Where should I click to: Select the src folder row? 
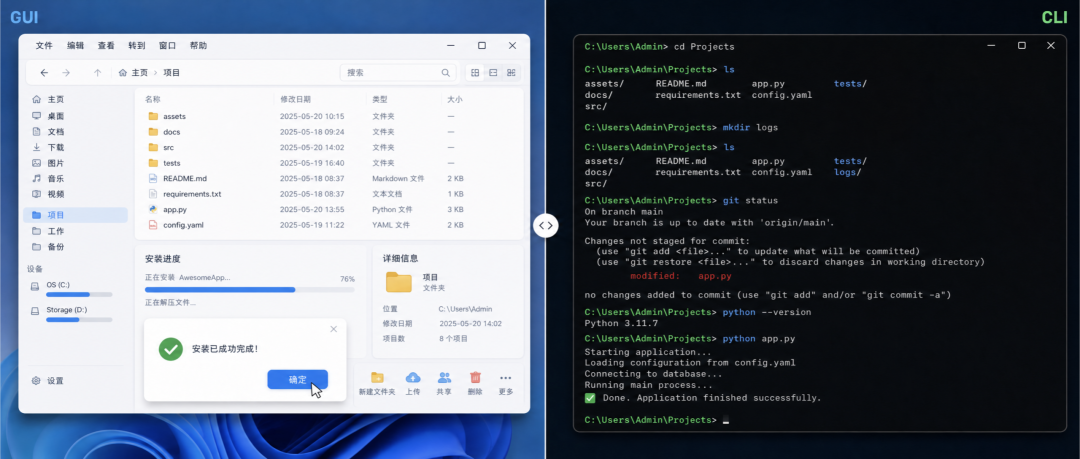pyautogui.click(x=329, y=147)
